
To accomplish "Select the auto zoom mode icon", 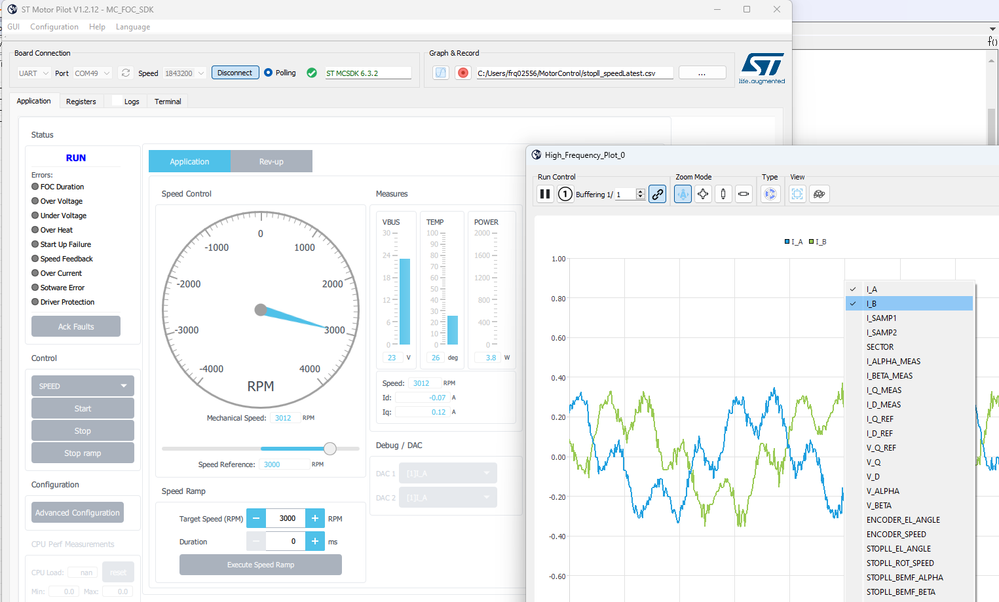I will tap(683, 194).
